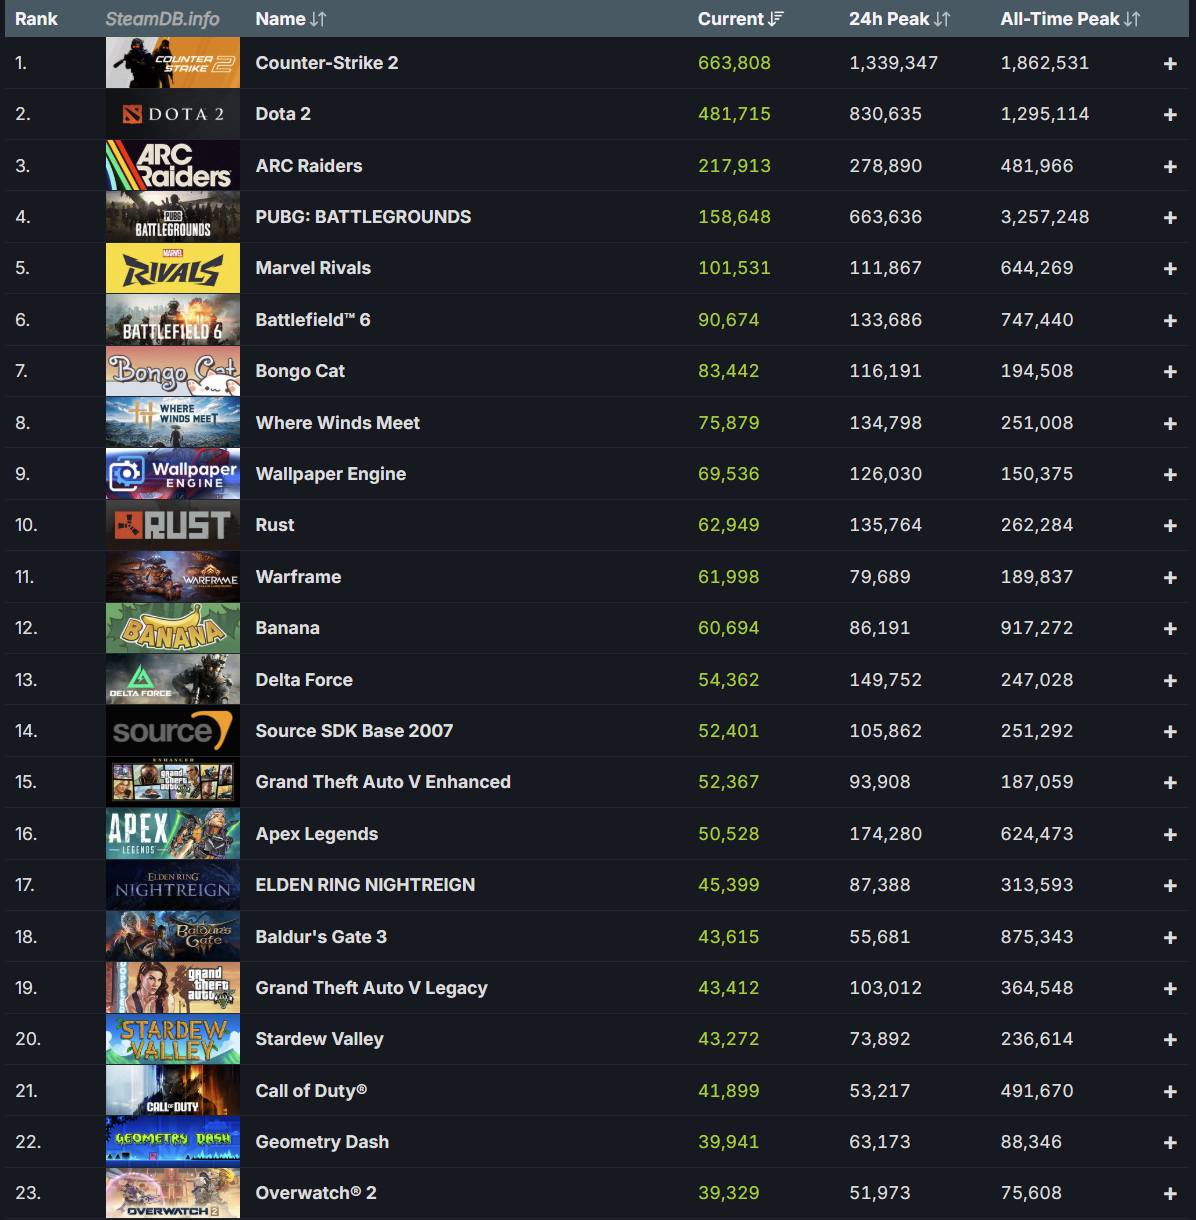Image resolution: width=1196 pixels, height=1220 pixels.
Task: Open Battlefield 6 thumbnail image
Action: [173, 320]
